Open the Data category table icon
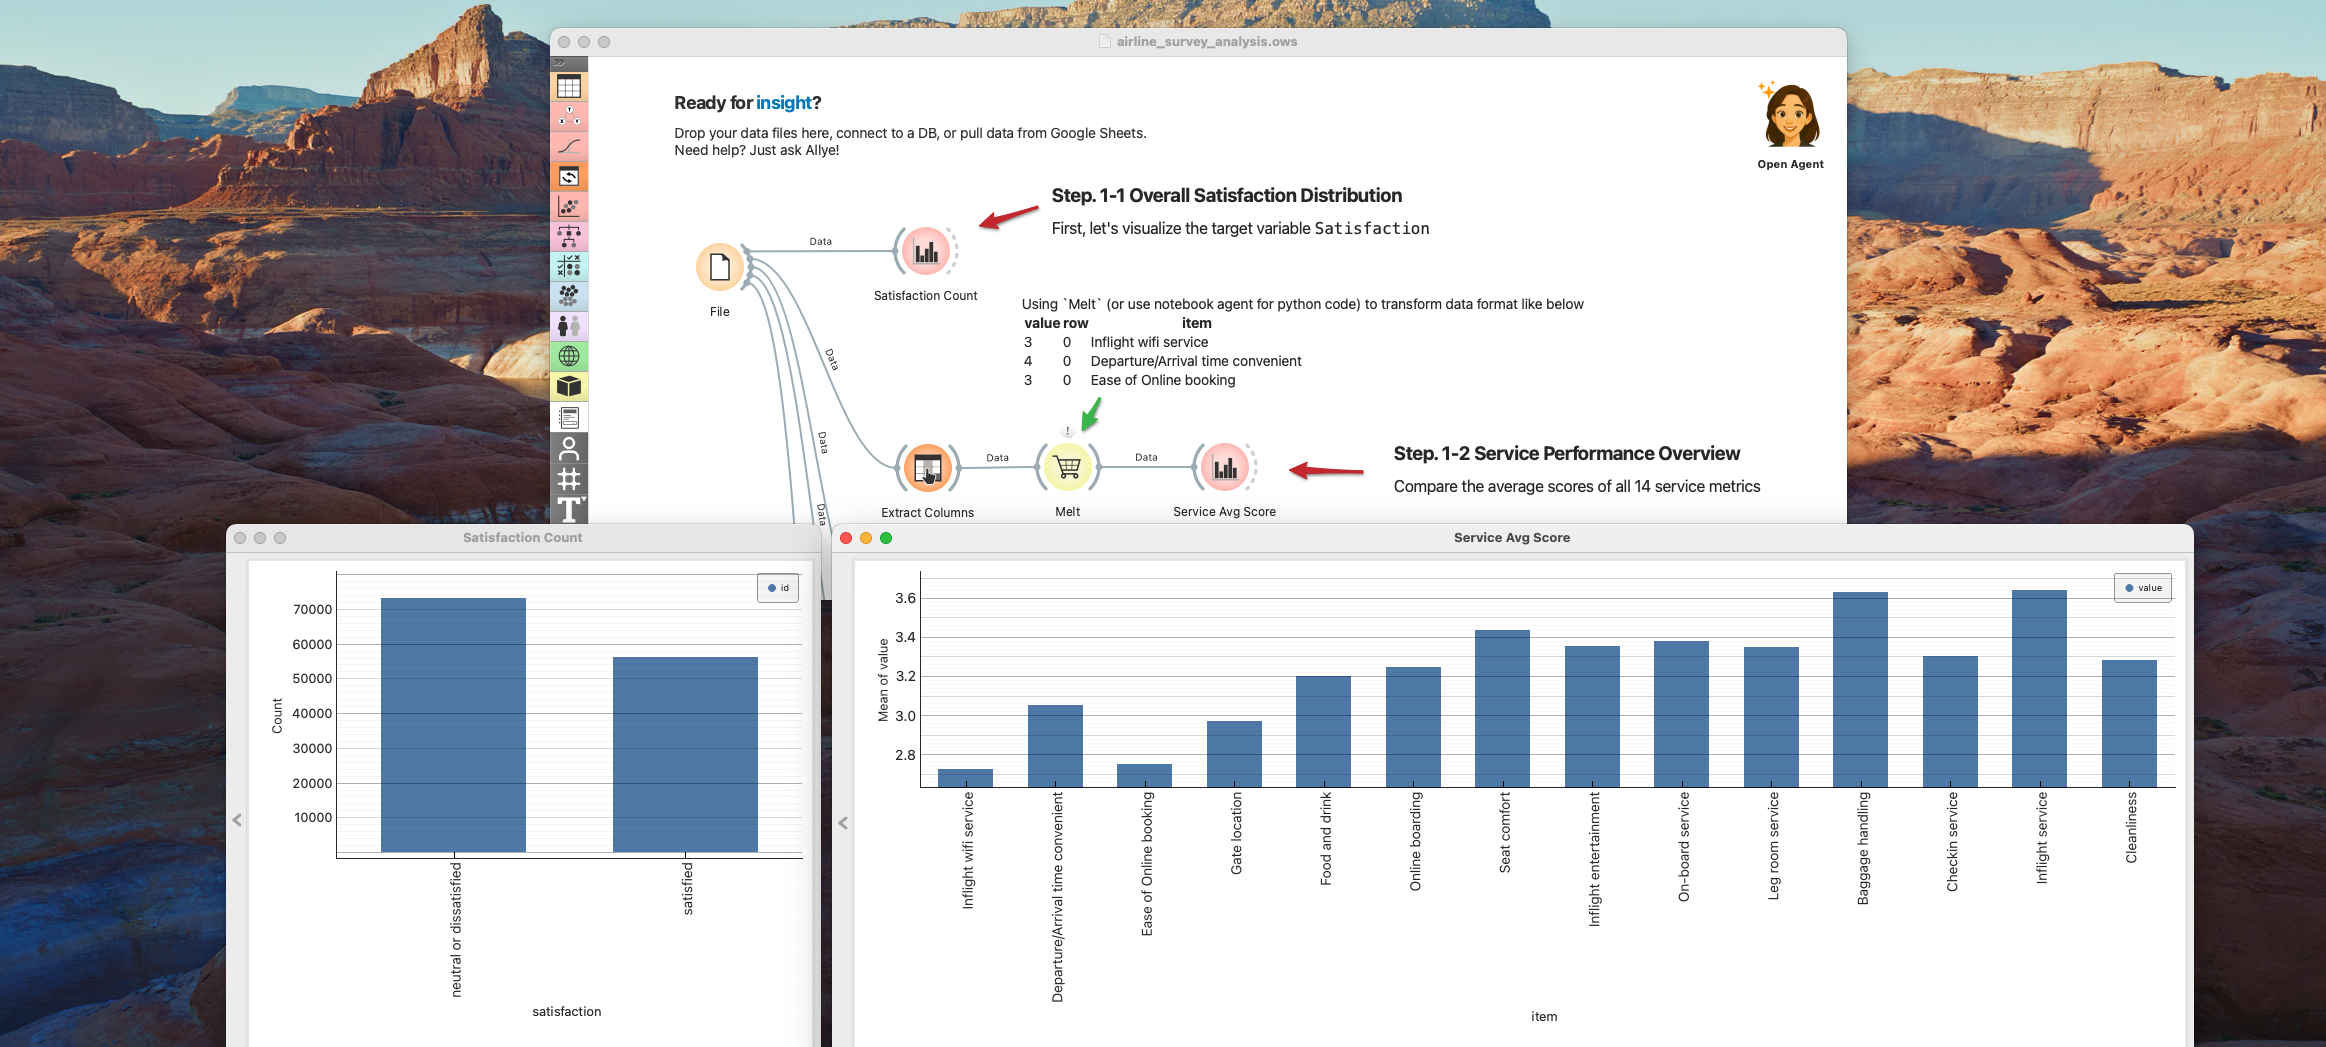Viewport: 2326px width, 1047px height. pos(569,87)
